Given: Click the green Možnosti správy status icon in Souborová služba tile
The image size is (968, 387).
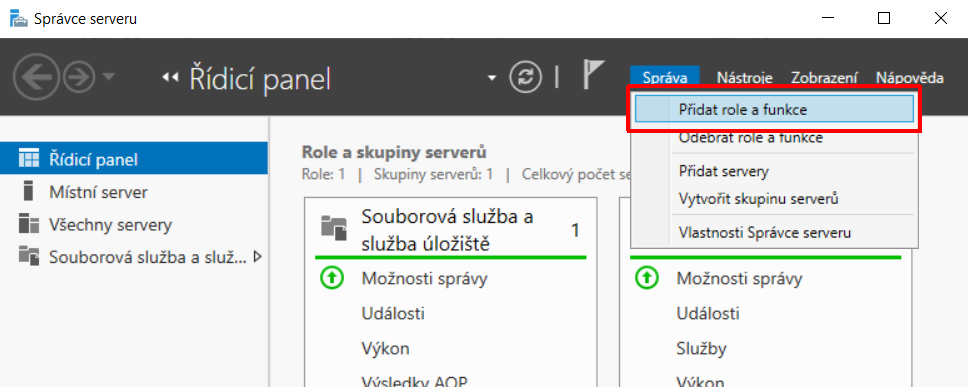Looking at the screenshot, I should 332,279.
